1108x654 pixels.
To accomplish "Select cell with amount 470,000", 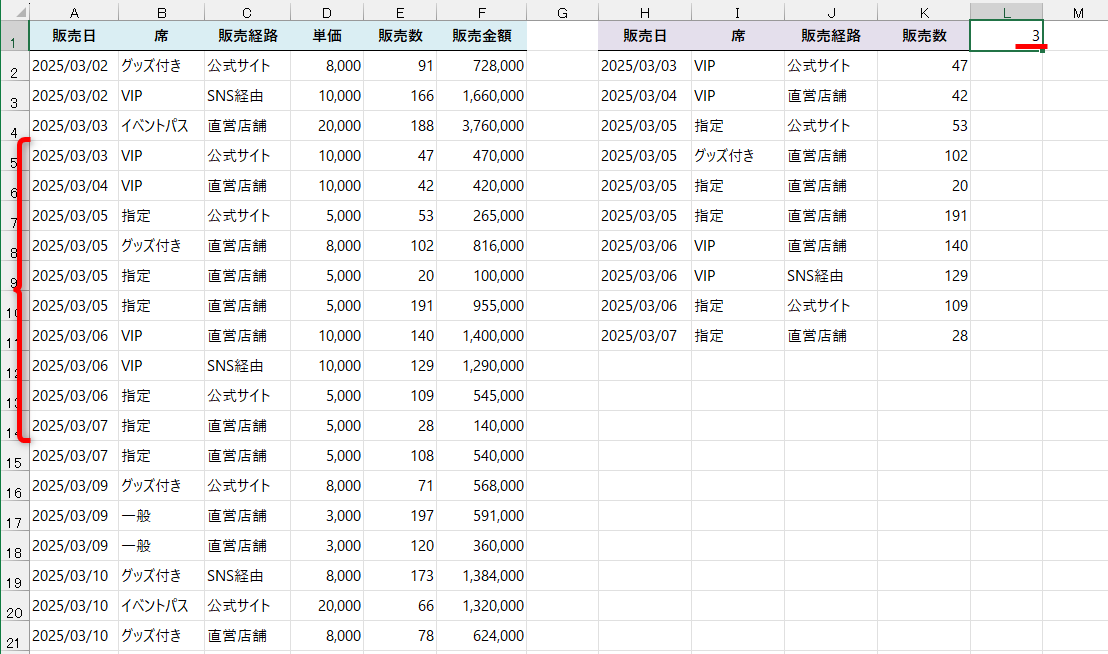I will point(482,156).
